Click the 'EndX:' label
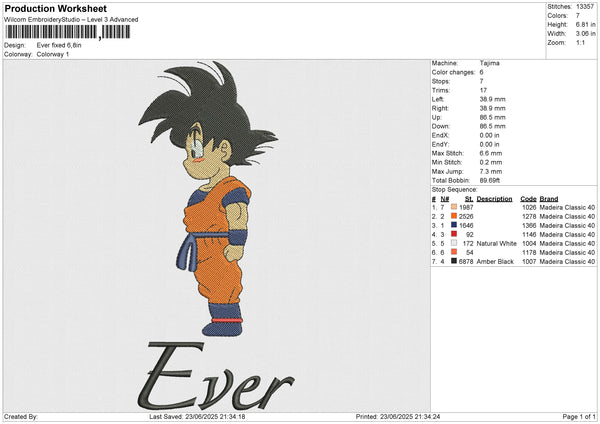 click(440, 135)
